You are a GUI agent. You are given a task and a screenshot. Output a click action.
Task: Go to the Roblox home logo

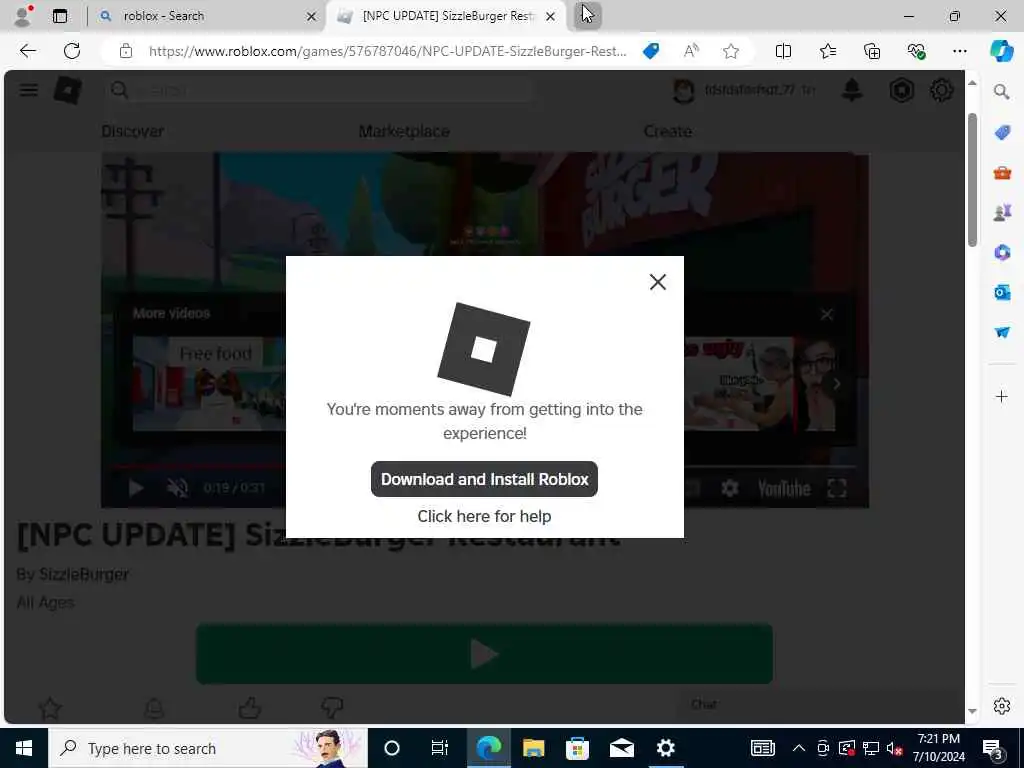(67, 90)
